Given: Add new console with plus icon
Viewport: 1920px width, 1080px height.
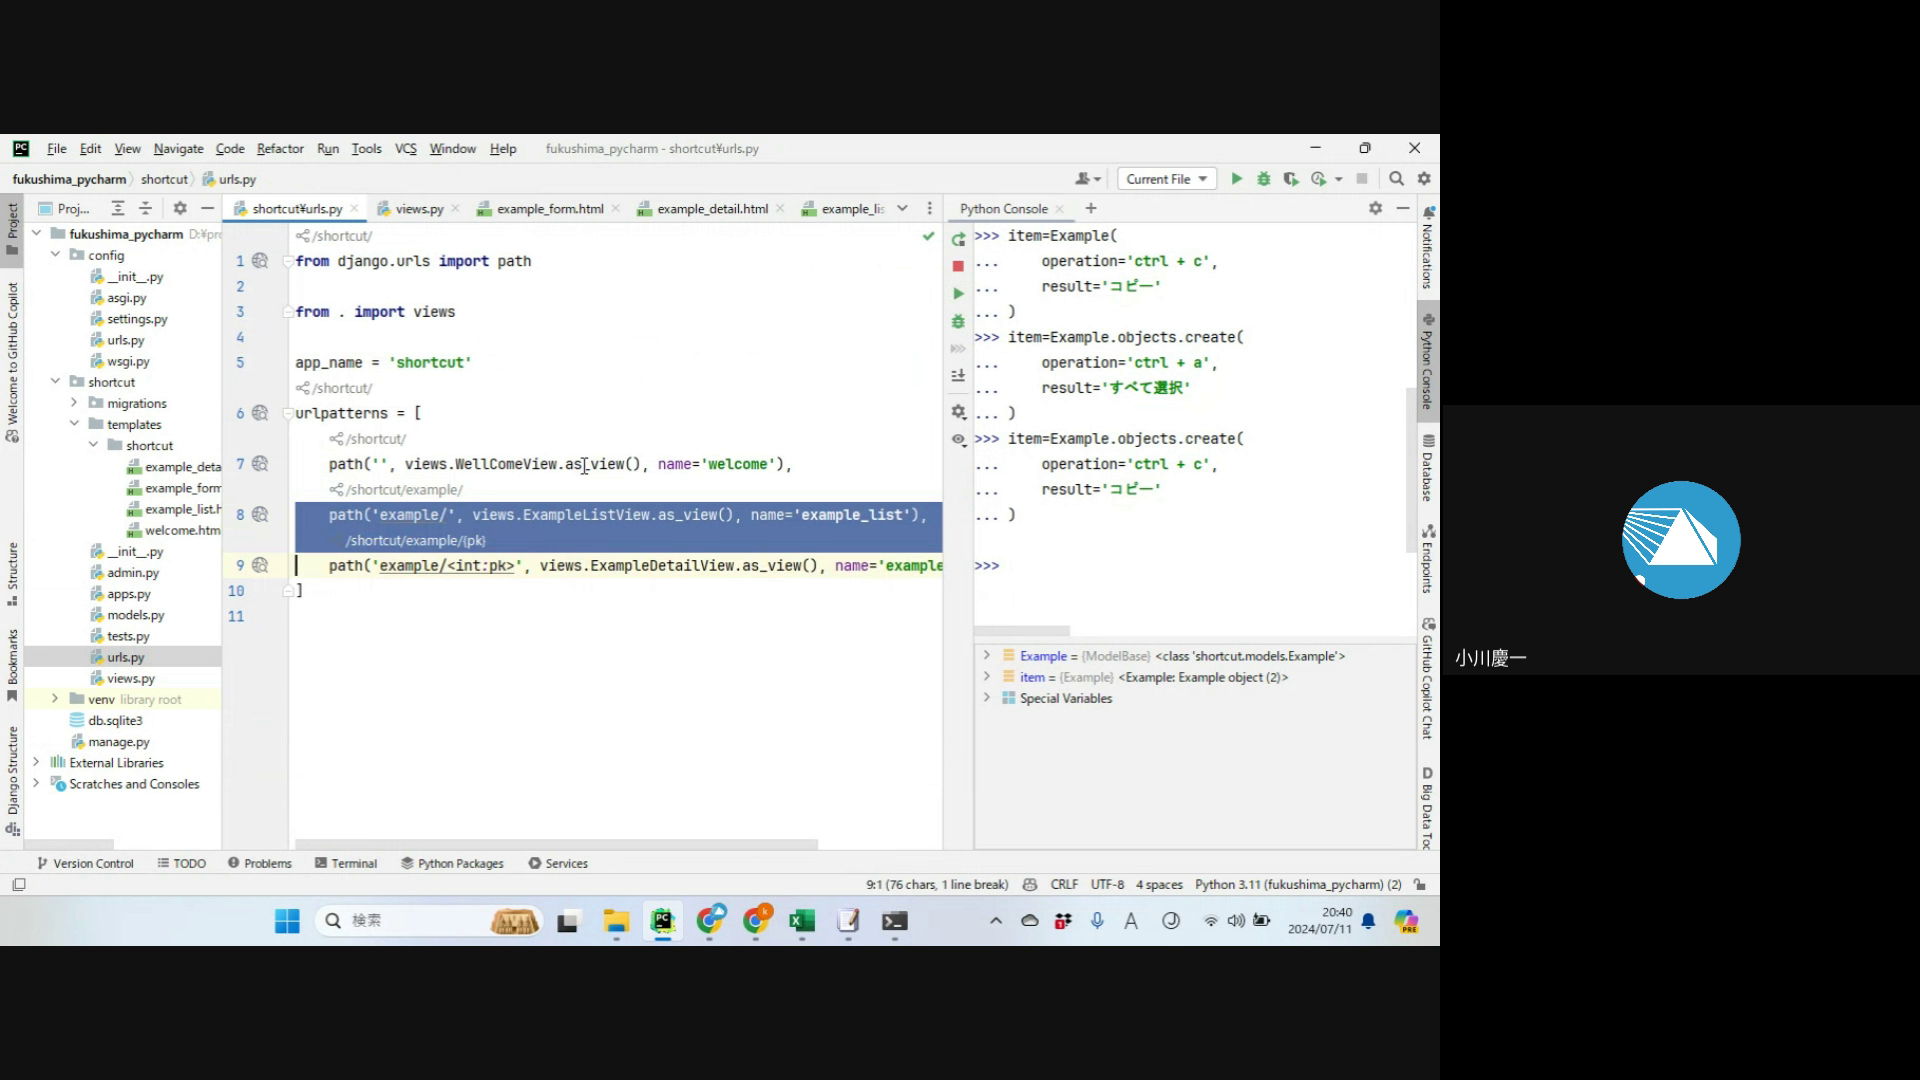Looking at the screenshot, I should 1091,208.
